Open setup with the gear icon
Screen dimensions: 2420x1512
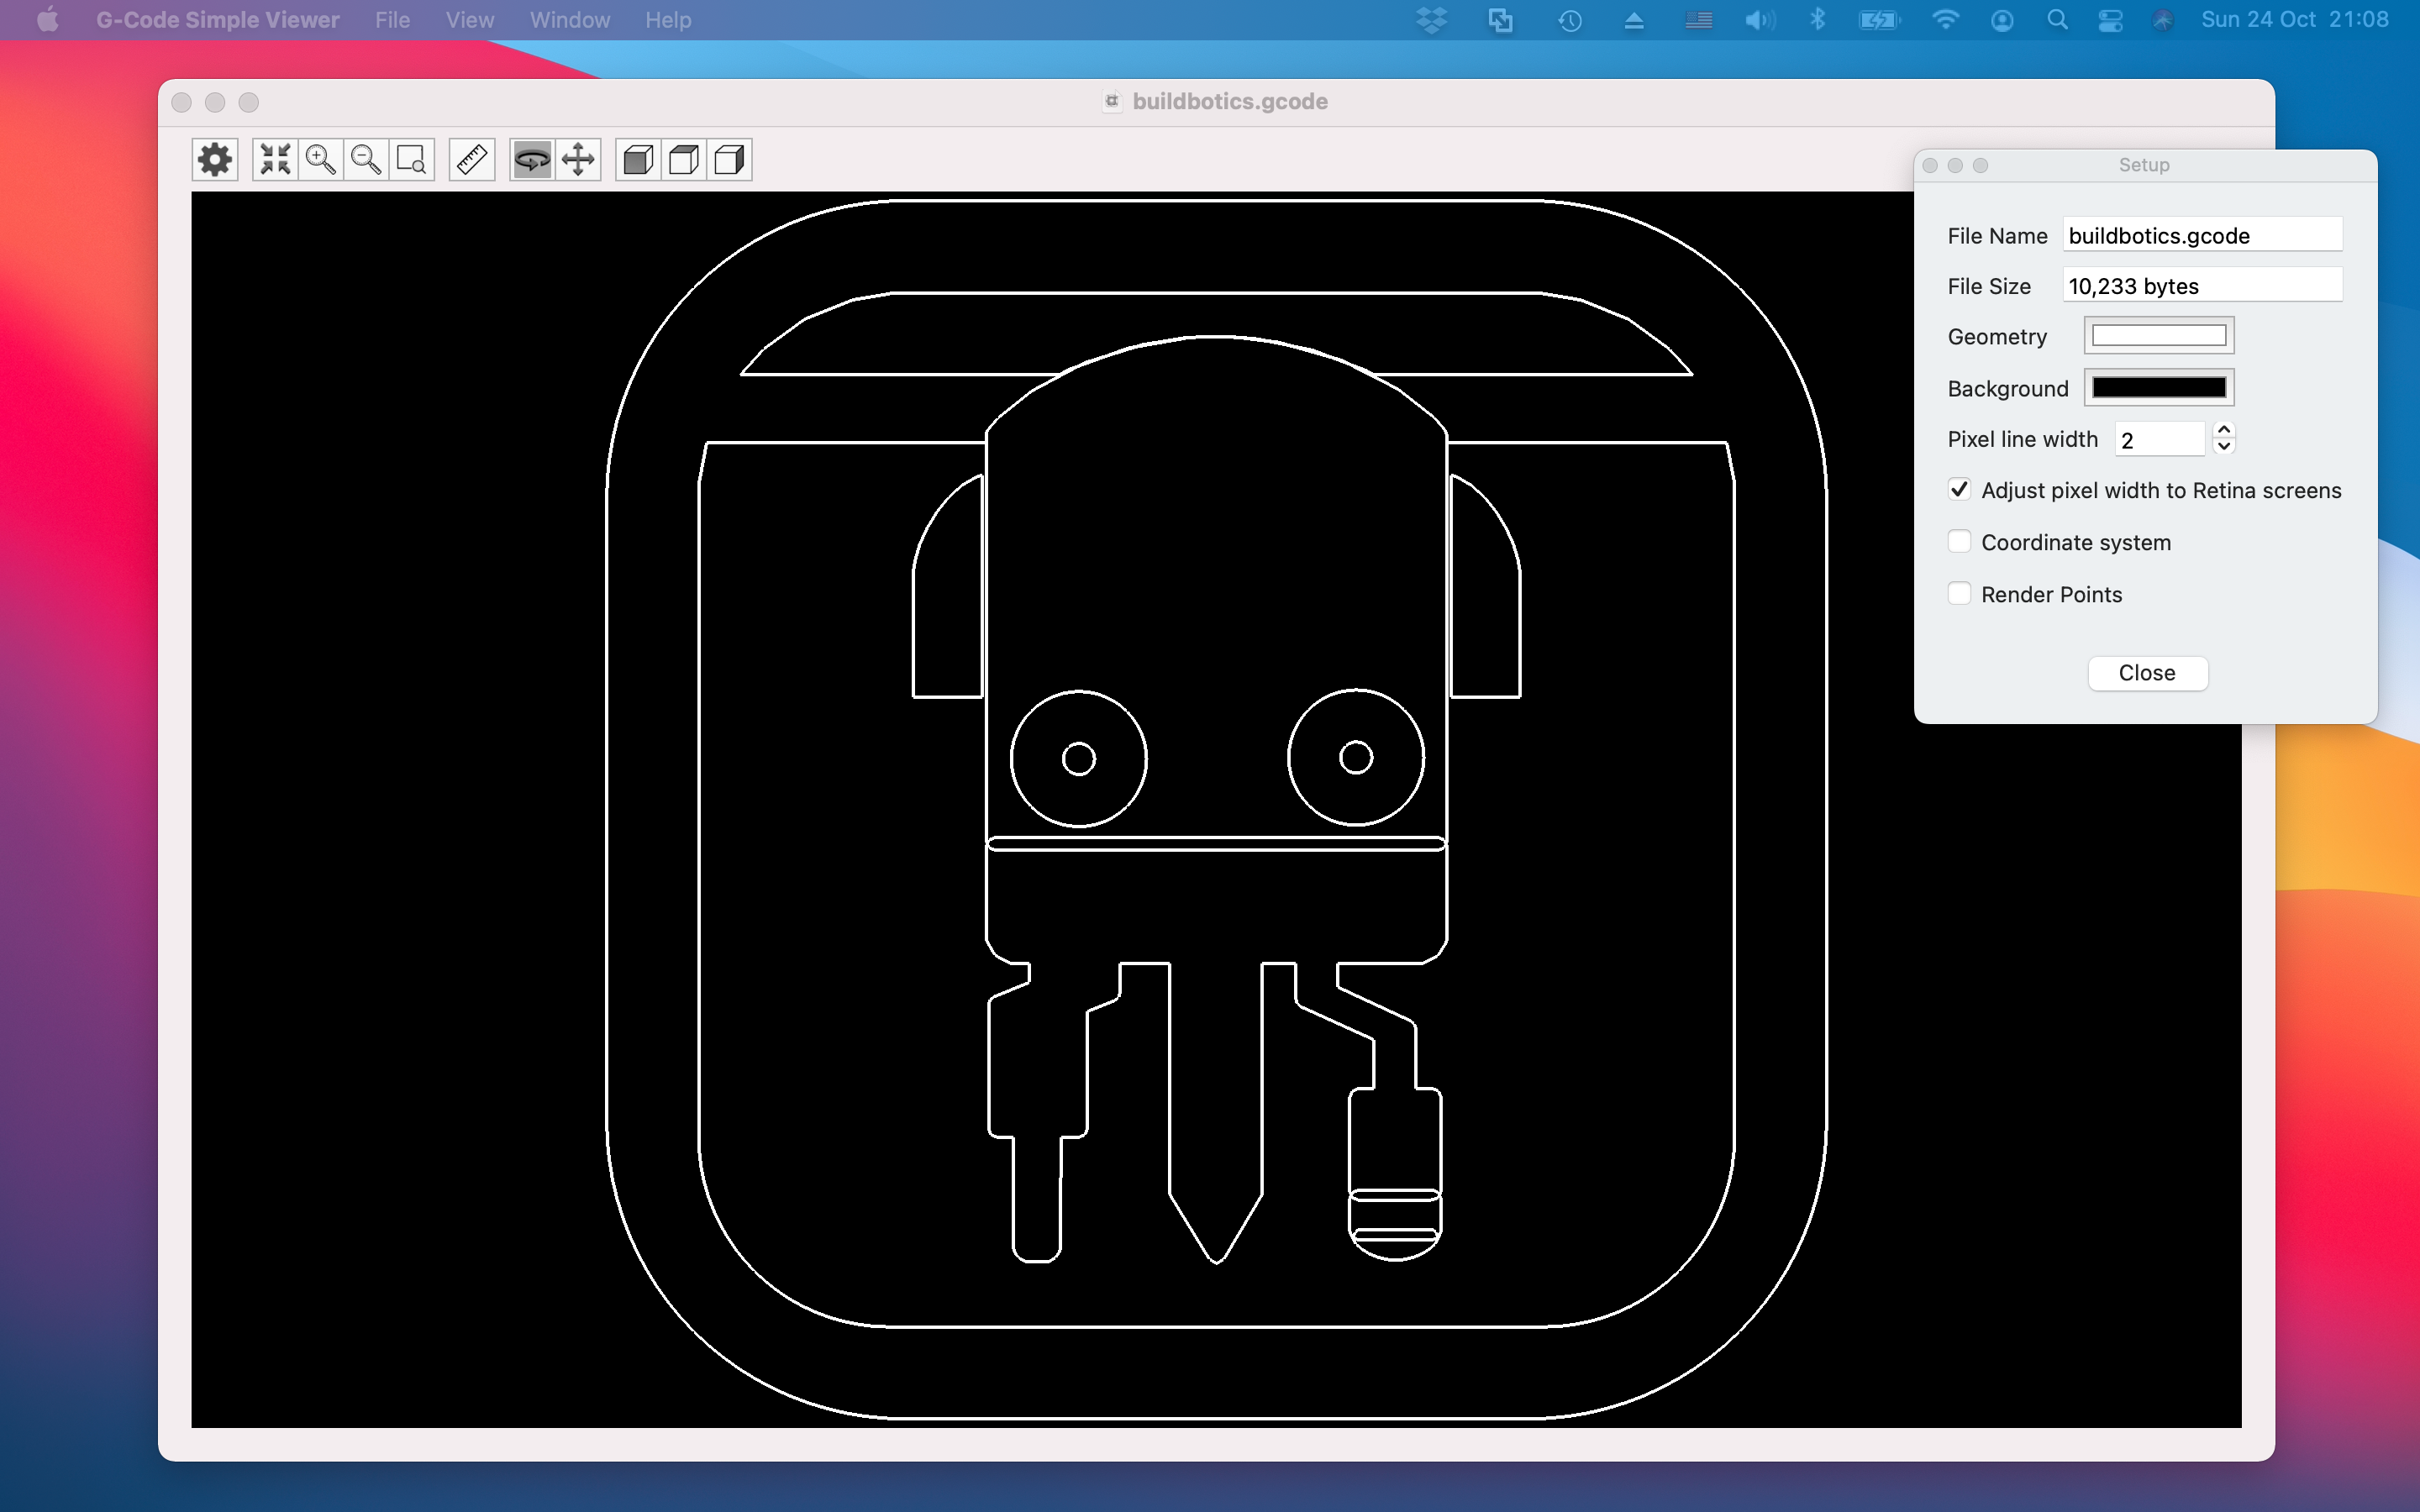pyautogui.click(x=214, y=160)
